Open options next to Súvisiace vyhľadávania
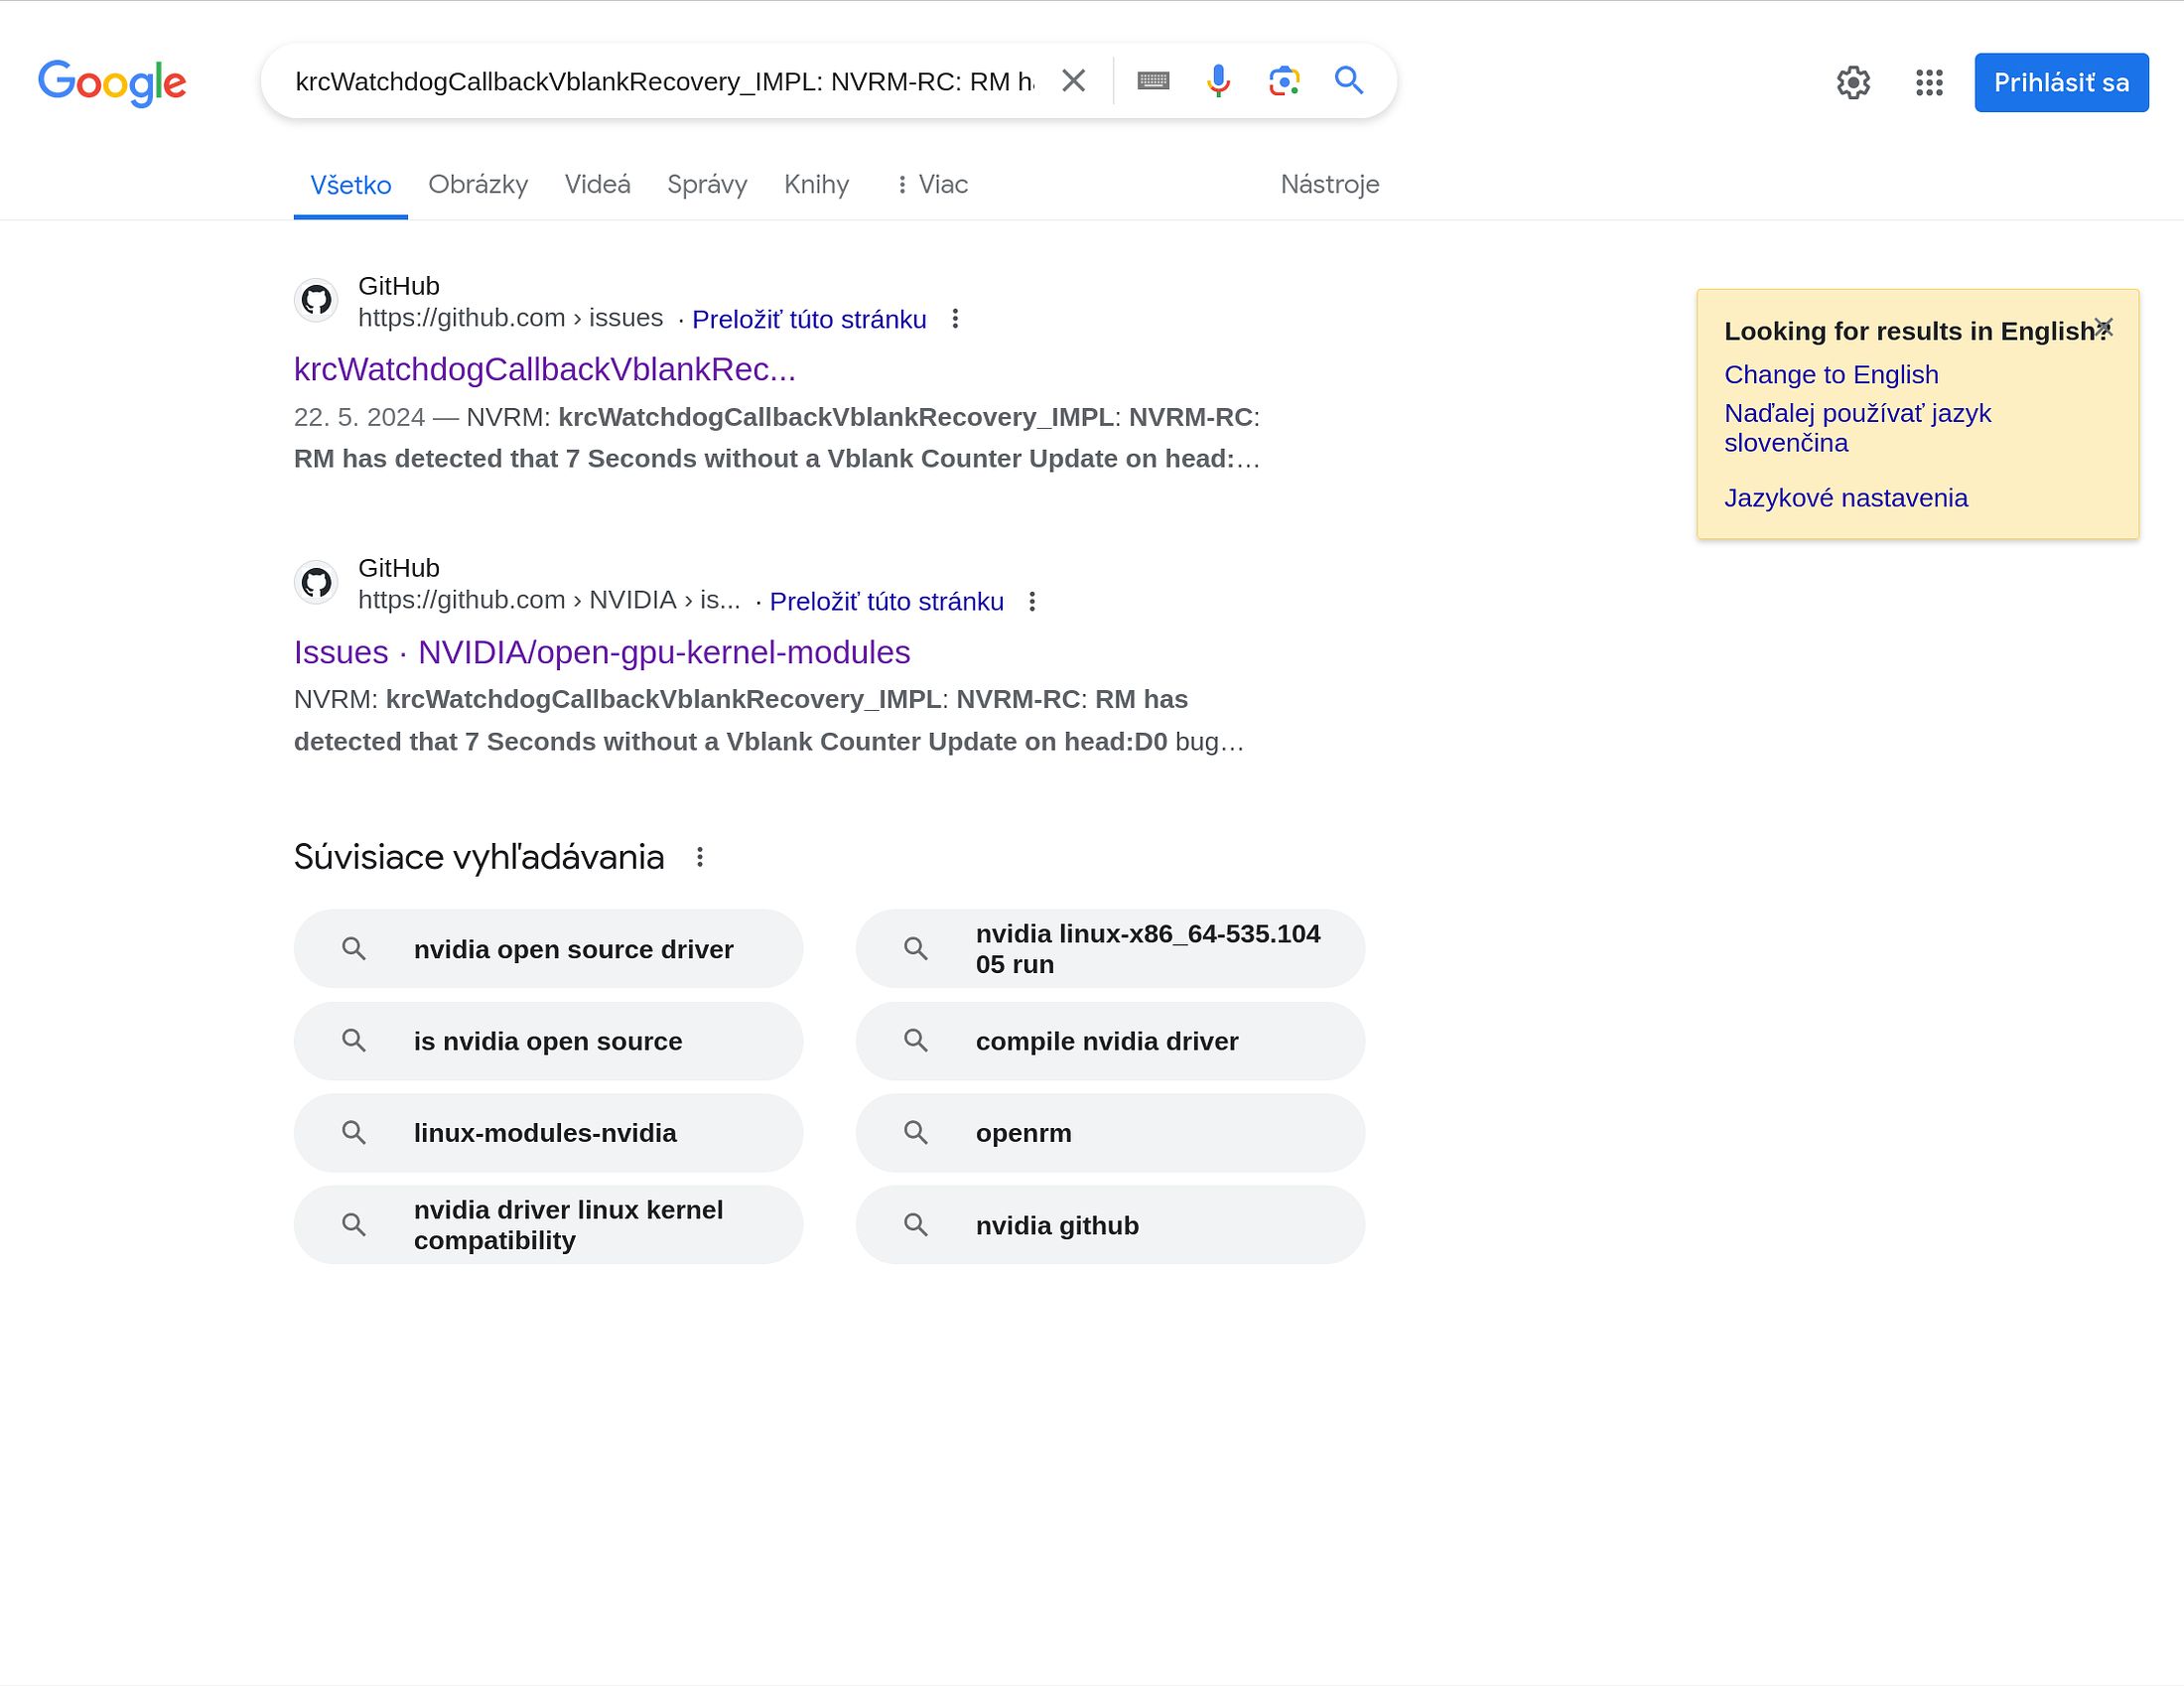2184x1686 pixels. 700,858
